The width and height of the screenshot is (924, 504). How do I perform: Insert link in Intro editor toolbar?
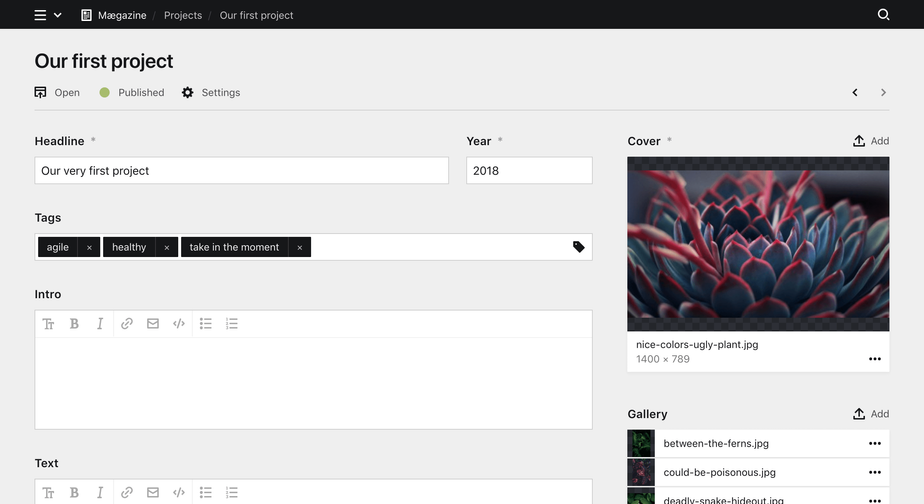(x=127, y=324)
